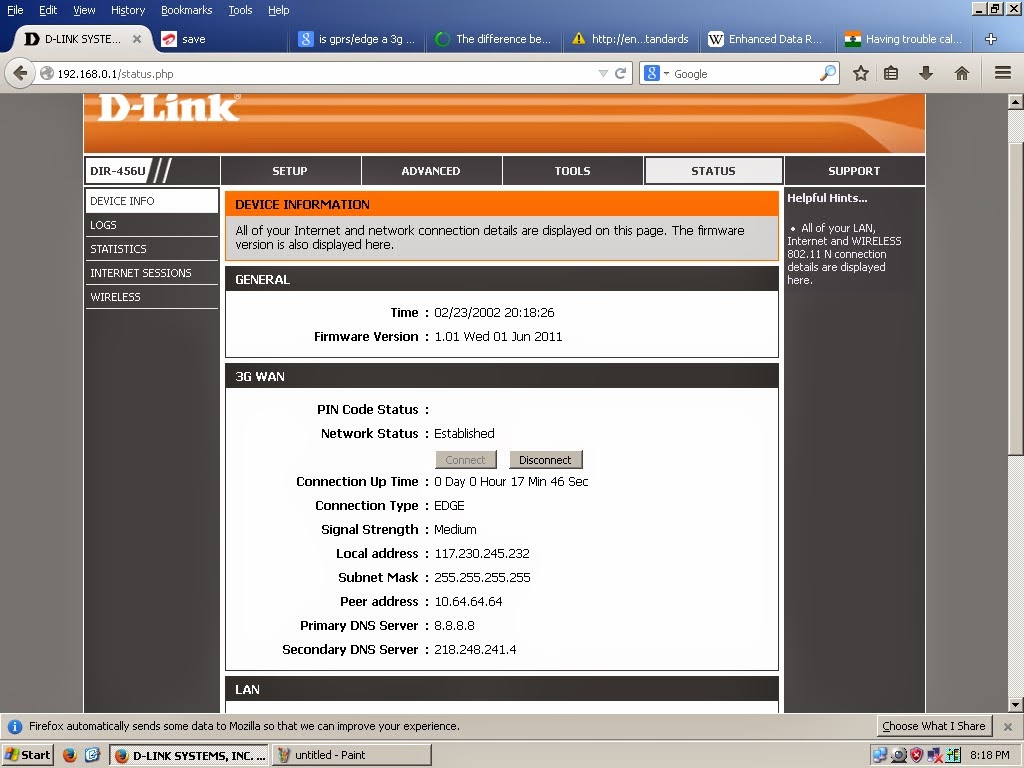1024x768 pixels.
Task: Click the bookmark star icon
Action: coord(860,73)
